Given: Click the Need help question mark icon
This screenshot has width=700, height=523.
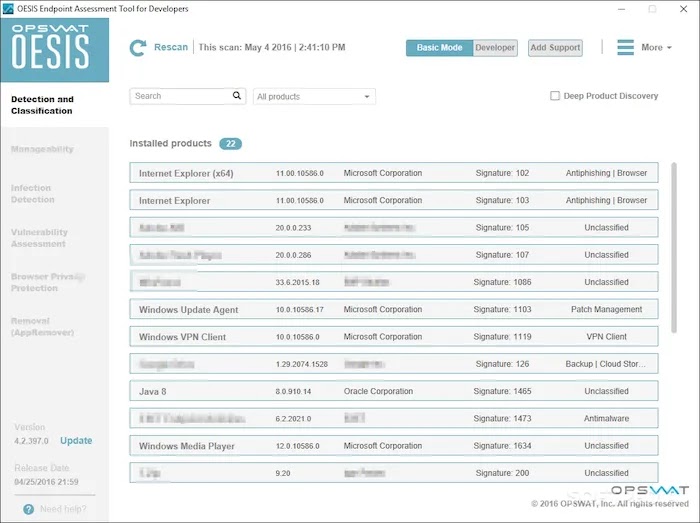Looking at the screenshot, I should (29, 509).
